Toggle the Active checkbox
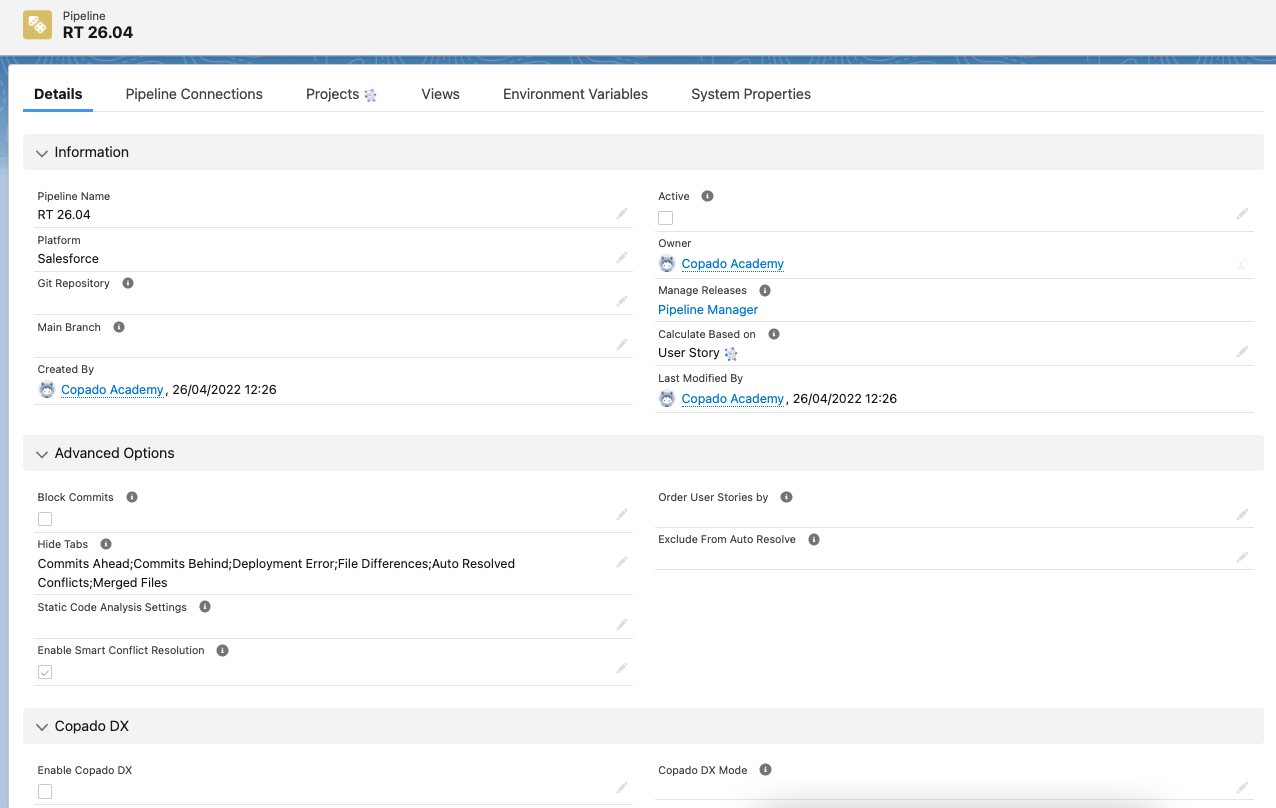 pyautogui.click(x=666, y=218)
